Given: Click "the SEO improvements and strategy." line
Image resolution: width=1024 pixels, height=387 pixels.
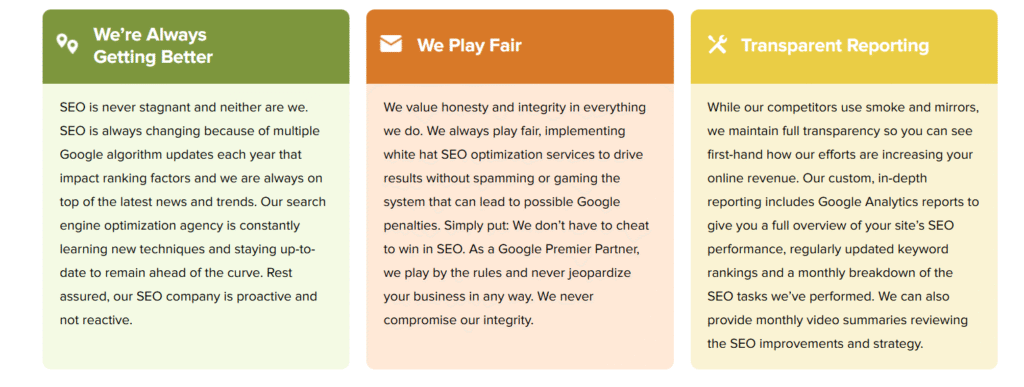Looking at the screenshot, I should click(815, 344).
